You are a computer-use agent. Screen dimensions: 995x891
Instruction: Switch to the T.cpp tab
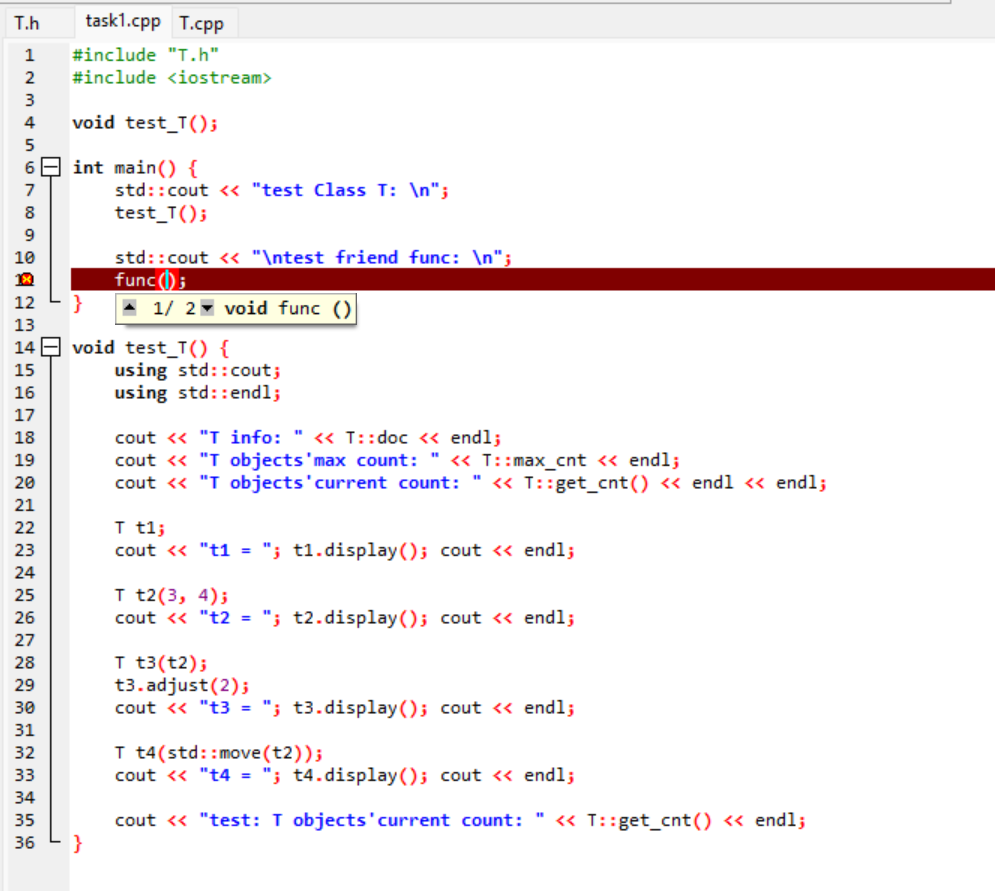click(x=202, y=23)
